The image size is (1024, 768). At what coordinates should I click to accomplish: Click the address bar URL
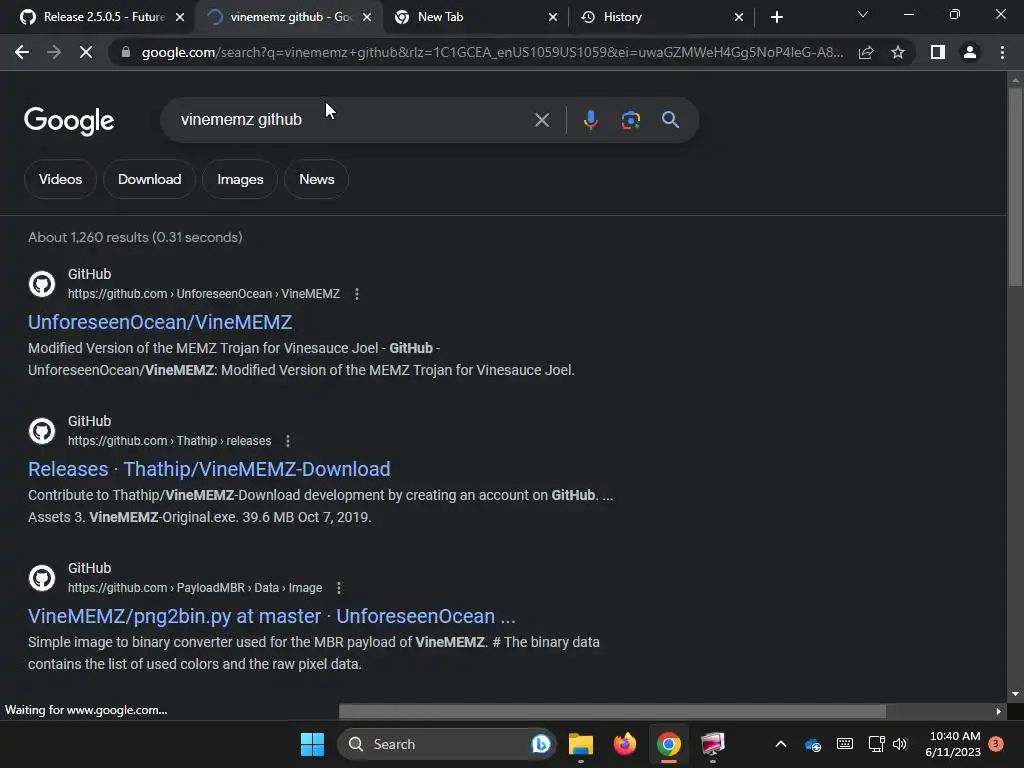point(492,52)
